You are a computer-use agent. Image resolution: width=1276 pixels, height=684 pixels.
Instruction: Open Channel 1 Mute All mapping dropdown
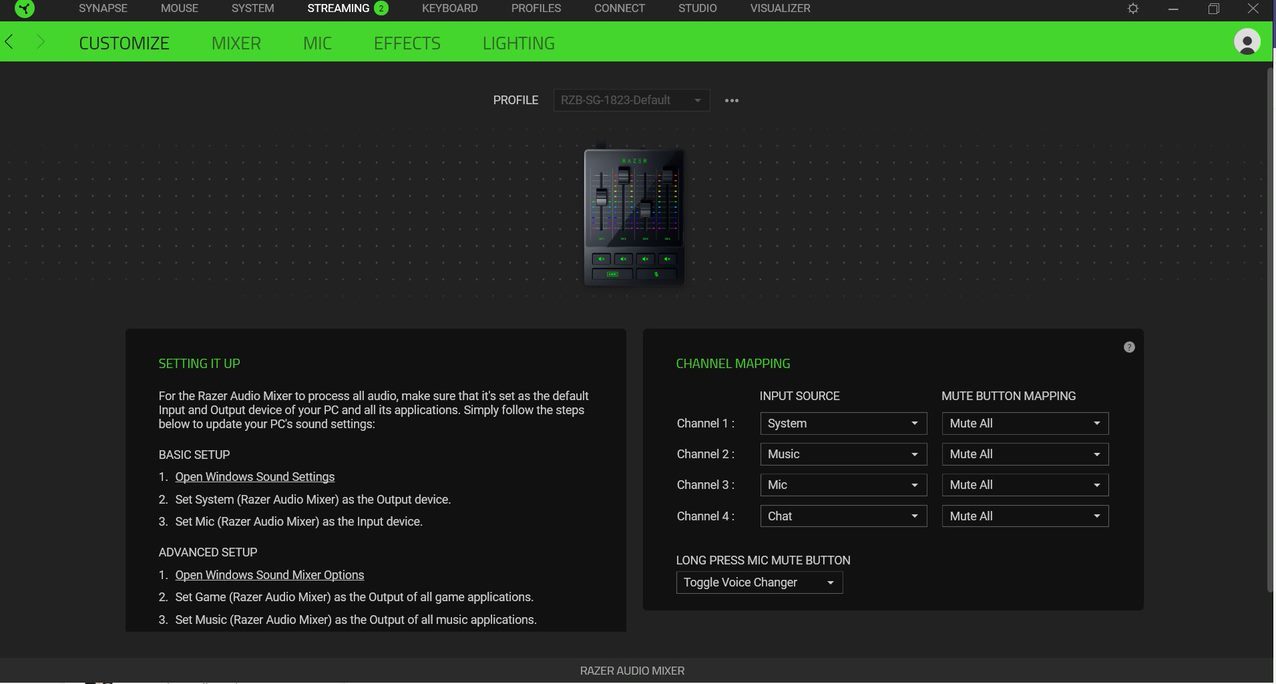point(1025,423)
